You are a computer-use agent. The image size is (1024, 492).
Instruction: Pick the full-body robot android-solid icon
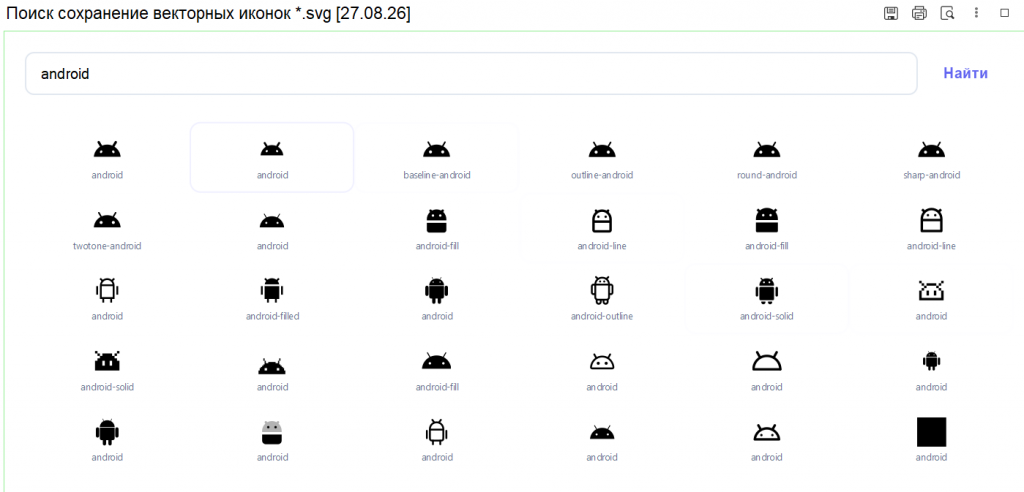[x=767, y=291]
